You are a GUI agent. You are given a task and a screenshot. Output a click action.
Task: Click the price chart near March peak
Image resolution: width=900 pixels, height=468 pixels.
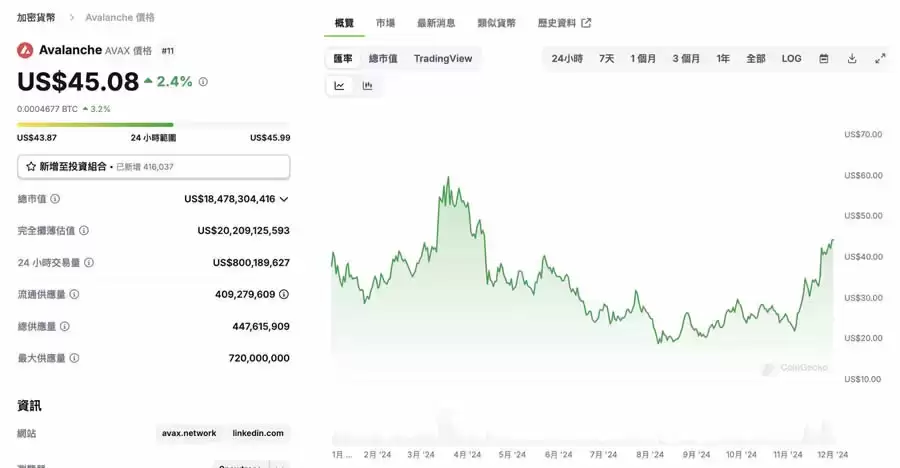(x=448, y=184)
